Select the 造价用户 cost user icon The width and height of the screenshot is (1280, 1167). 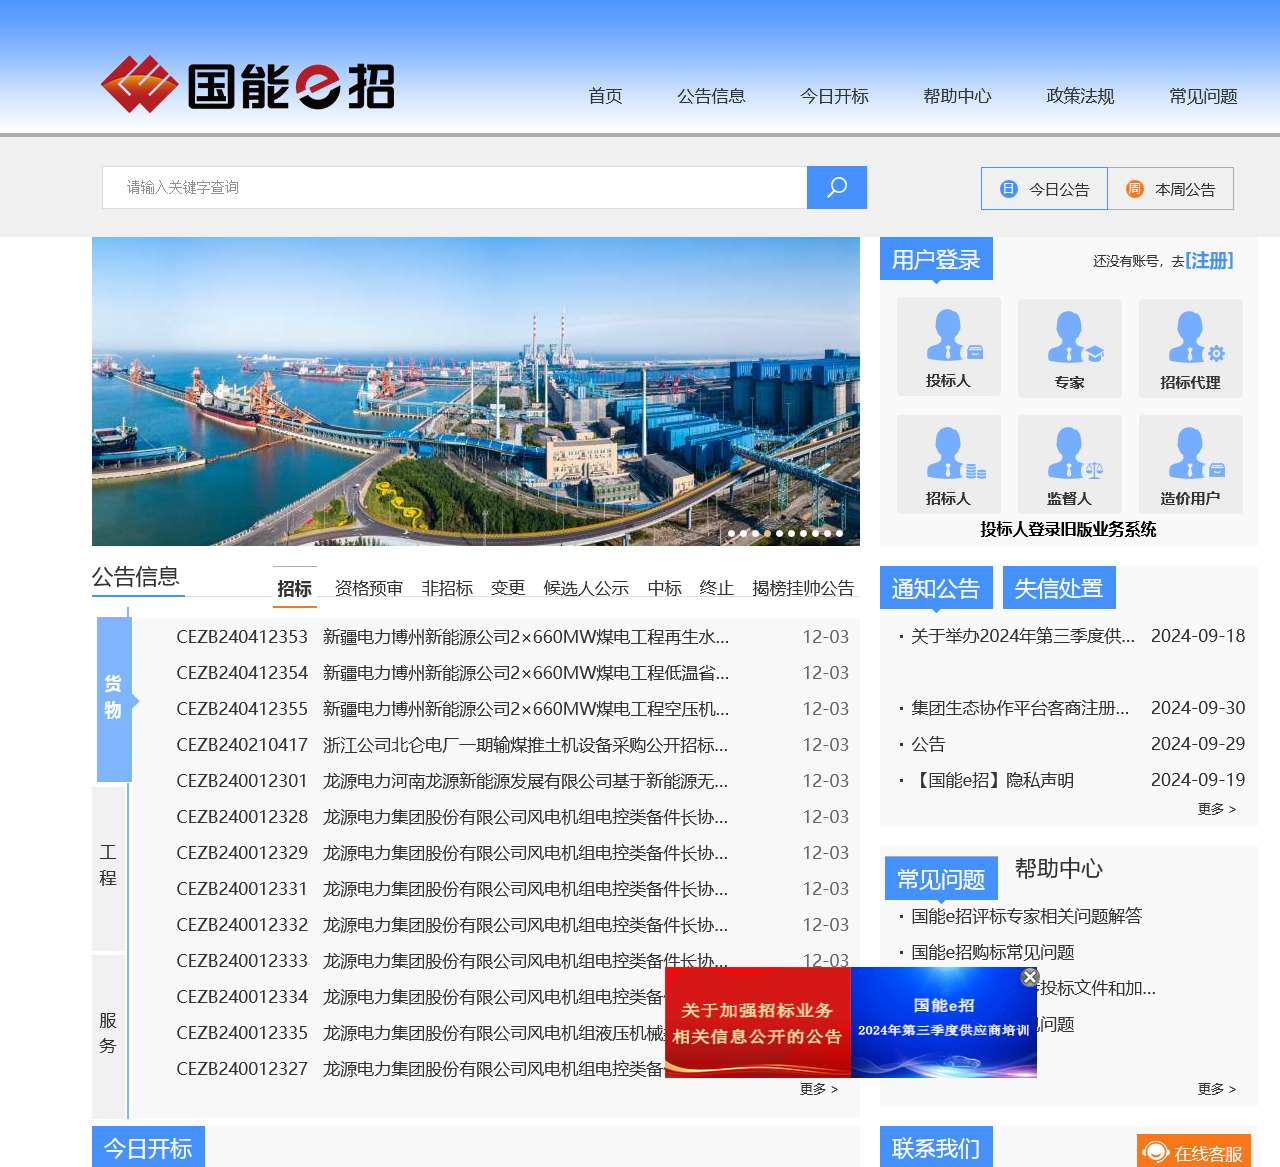coord(1190,464)
